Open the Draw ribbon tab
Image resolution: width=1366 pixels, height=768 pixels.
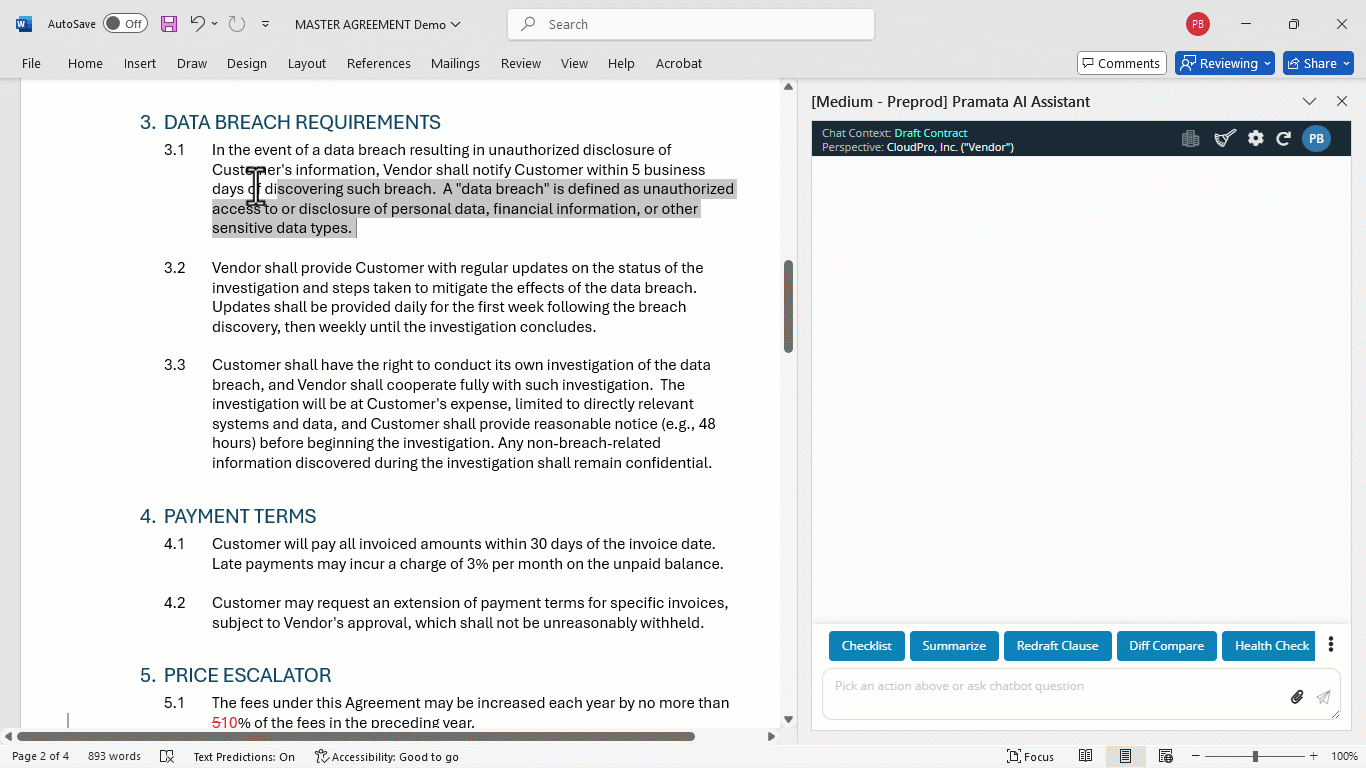coord(192,63)
